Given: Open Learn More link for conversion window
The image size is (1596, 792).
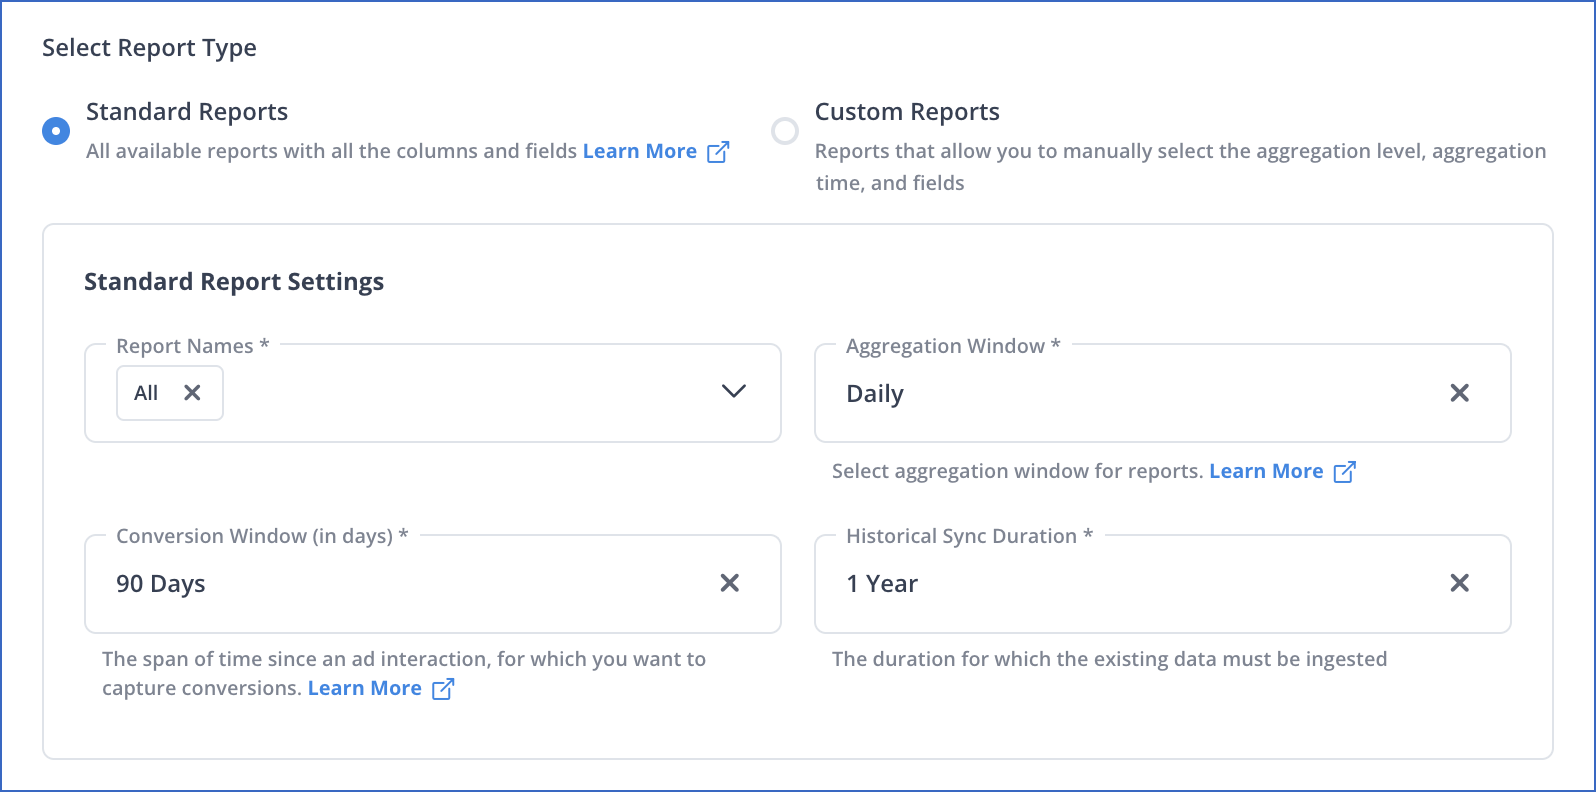Looking at the screenshot, I should (x=365, y=688).
